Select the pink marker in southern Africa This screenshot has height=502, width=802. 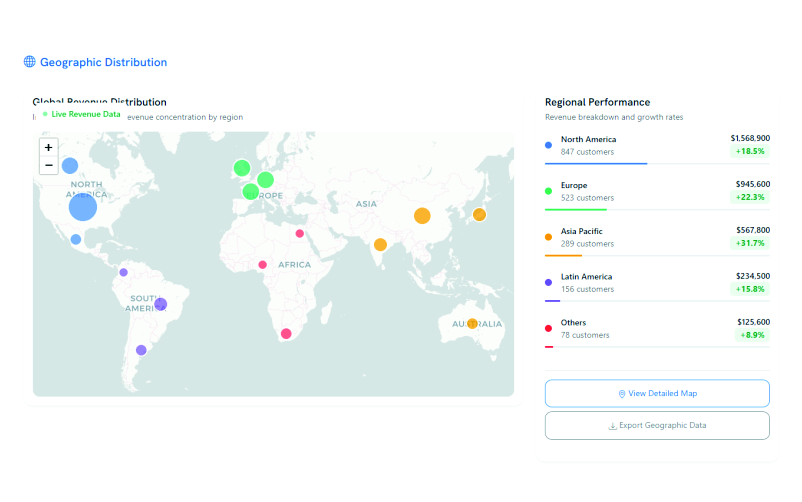click(286, 334)
